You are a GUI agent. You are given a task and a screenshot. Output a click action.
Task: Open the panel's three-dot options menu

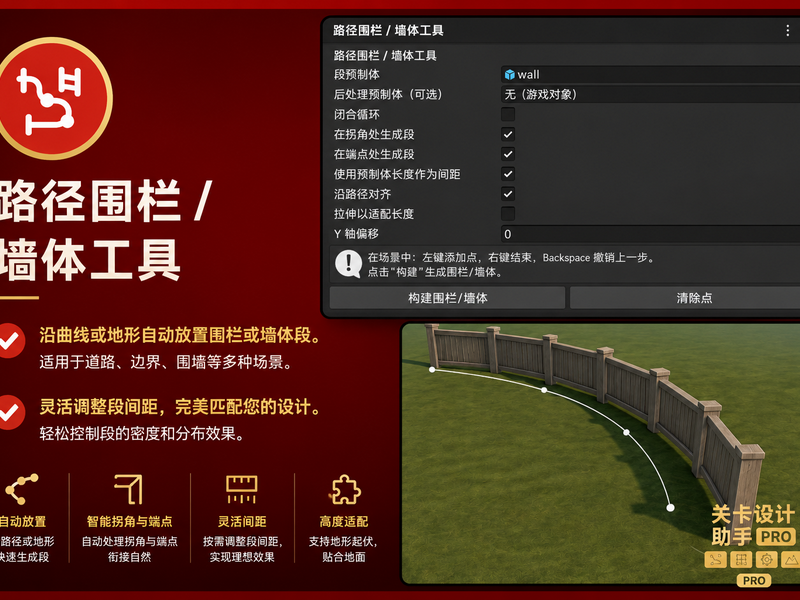click(787, 31)
